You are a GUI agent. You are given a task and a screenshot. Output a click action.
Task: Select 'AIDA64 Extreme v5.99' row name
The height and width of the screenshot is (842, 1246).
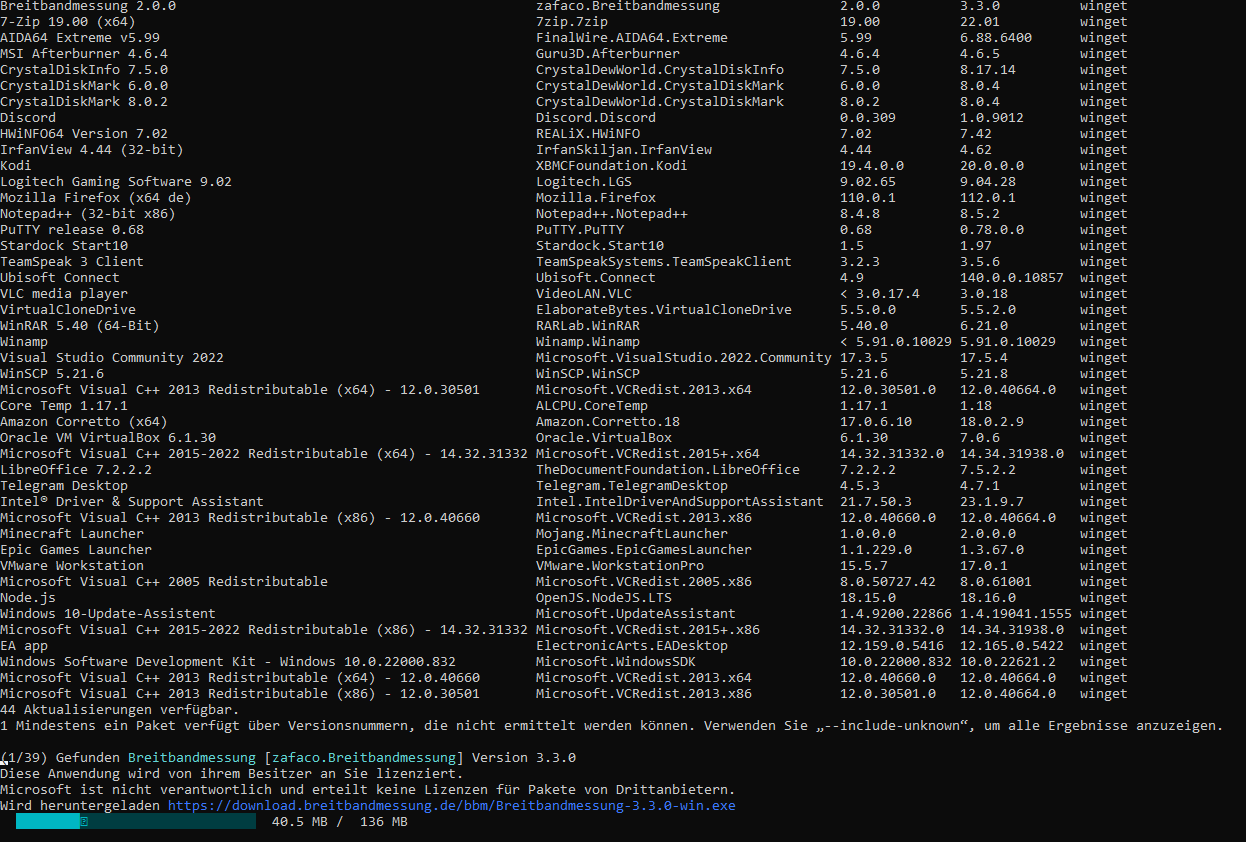coord(80,38)
